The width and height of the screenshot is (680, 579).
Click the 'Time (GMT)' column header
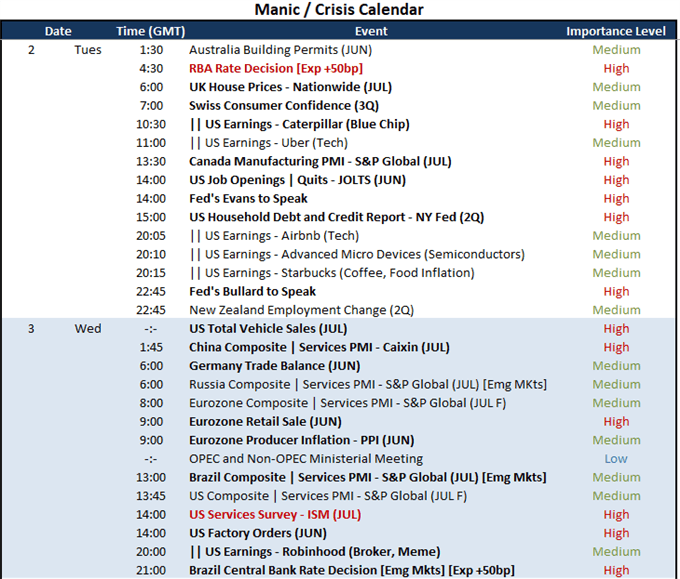click(150, 31)
